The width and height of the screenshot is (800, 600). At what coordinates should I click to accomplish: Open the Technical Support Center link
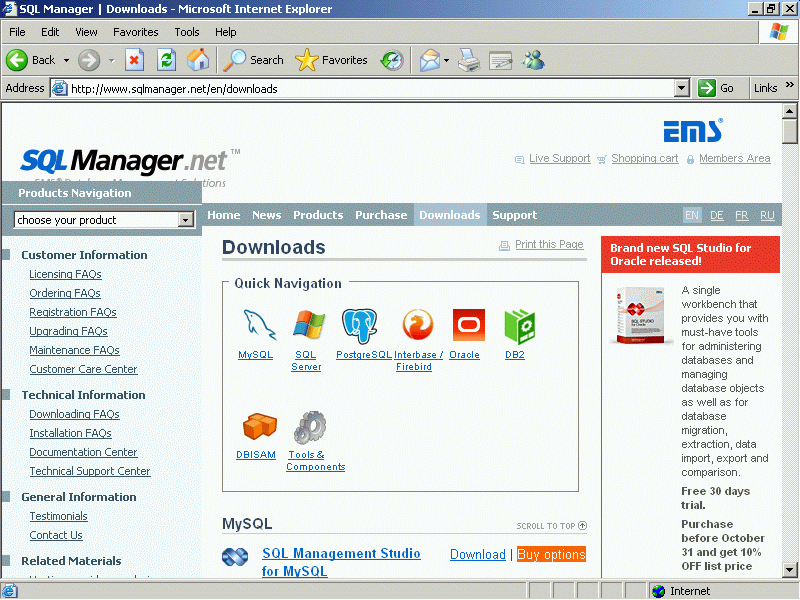pyautogui.click(x=90, y=471)
